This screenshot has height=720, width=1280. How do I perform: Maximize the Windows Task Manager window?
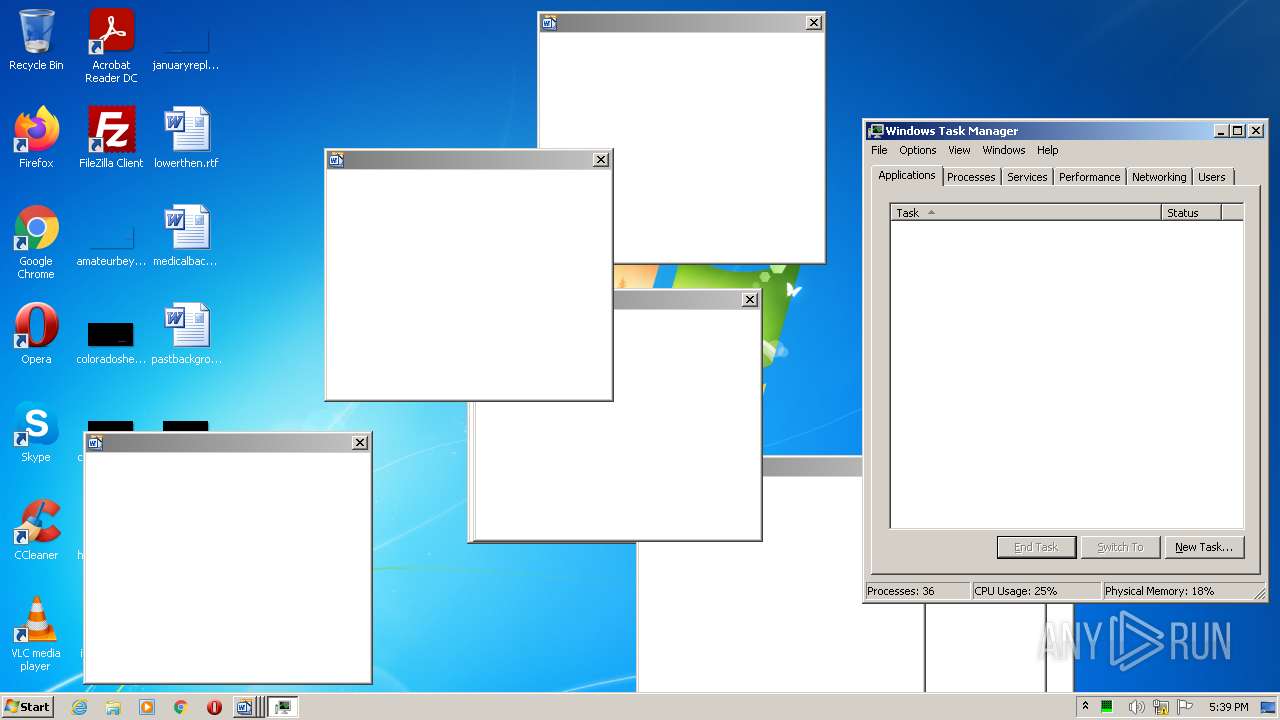[x=1238, y=130]
